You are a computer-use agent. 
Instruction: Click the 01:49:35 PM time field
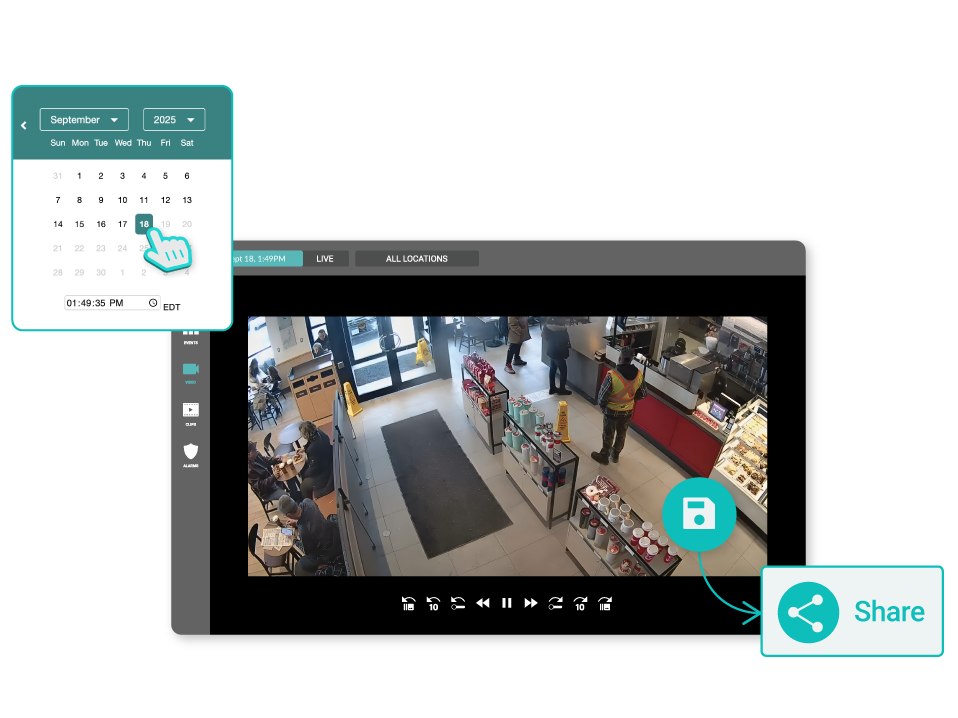click(x=105, y=302)
